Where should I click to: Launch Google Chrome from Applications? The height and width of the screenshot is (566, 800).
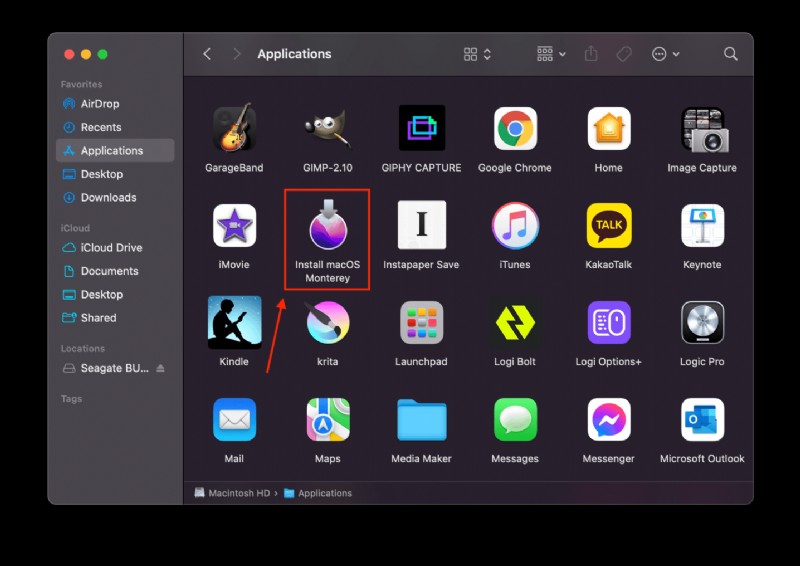(x=515, y=129)
